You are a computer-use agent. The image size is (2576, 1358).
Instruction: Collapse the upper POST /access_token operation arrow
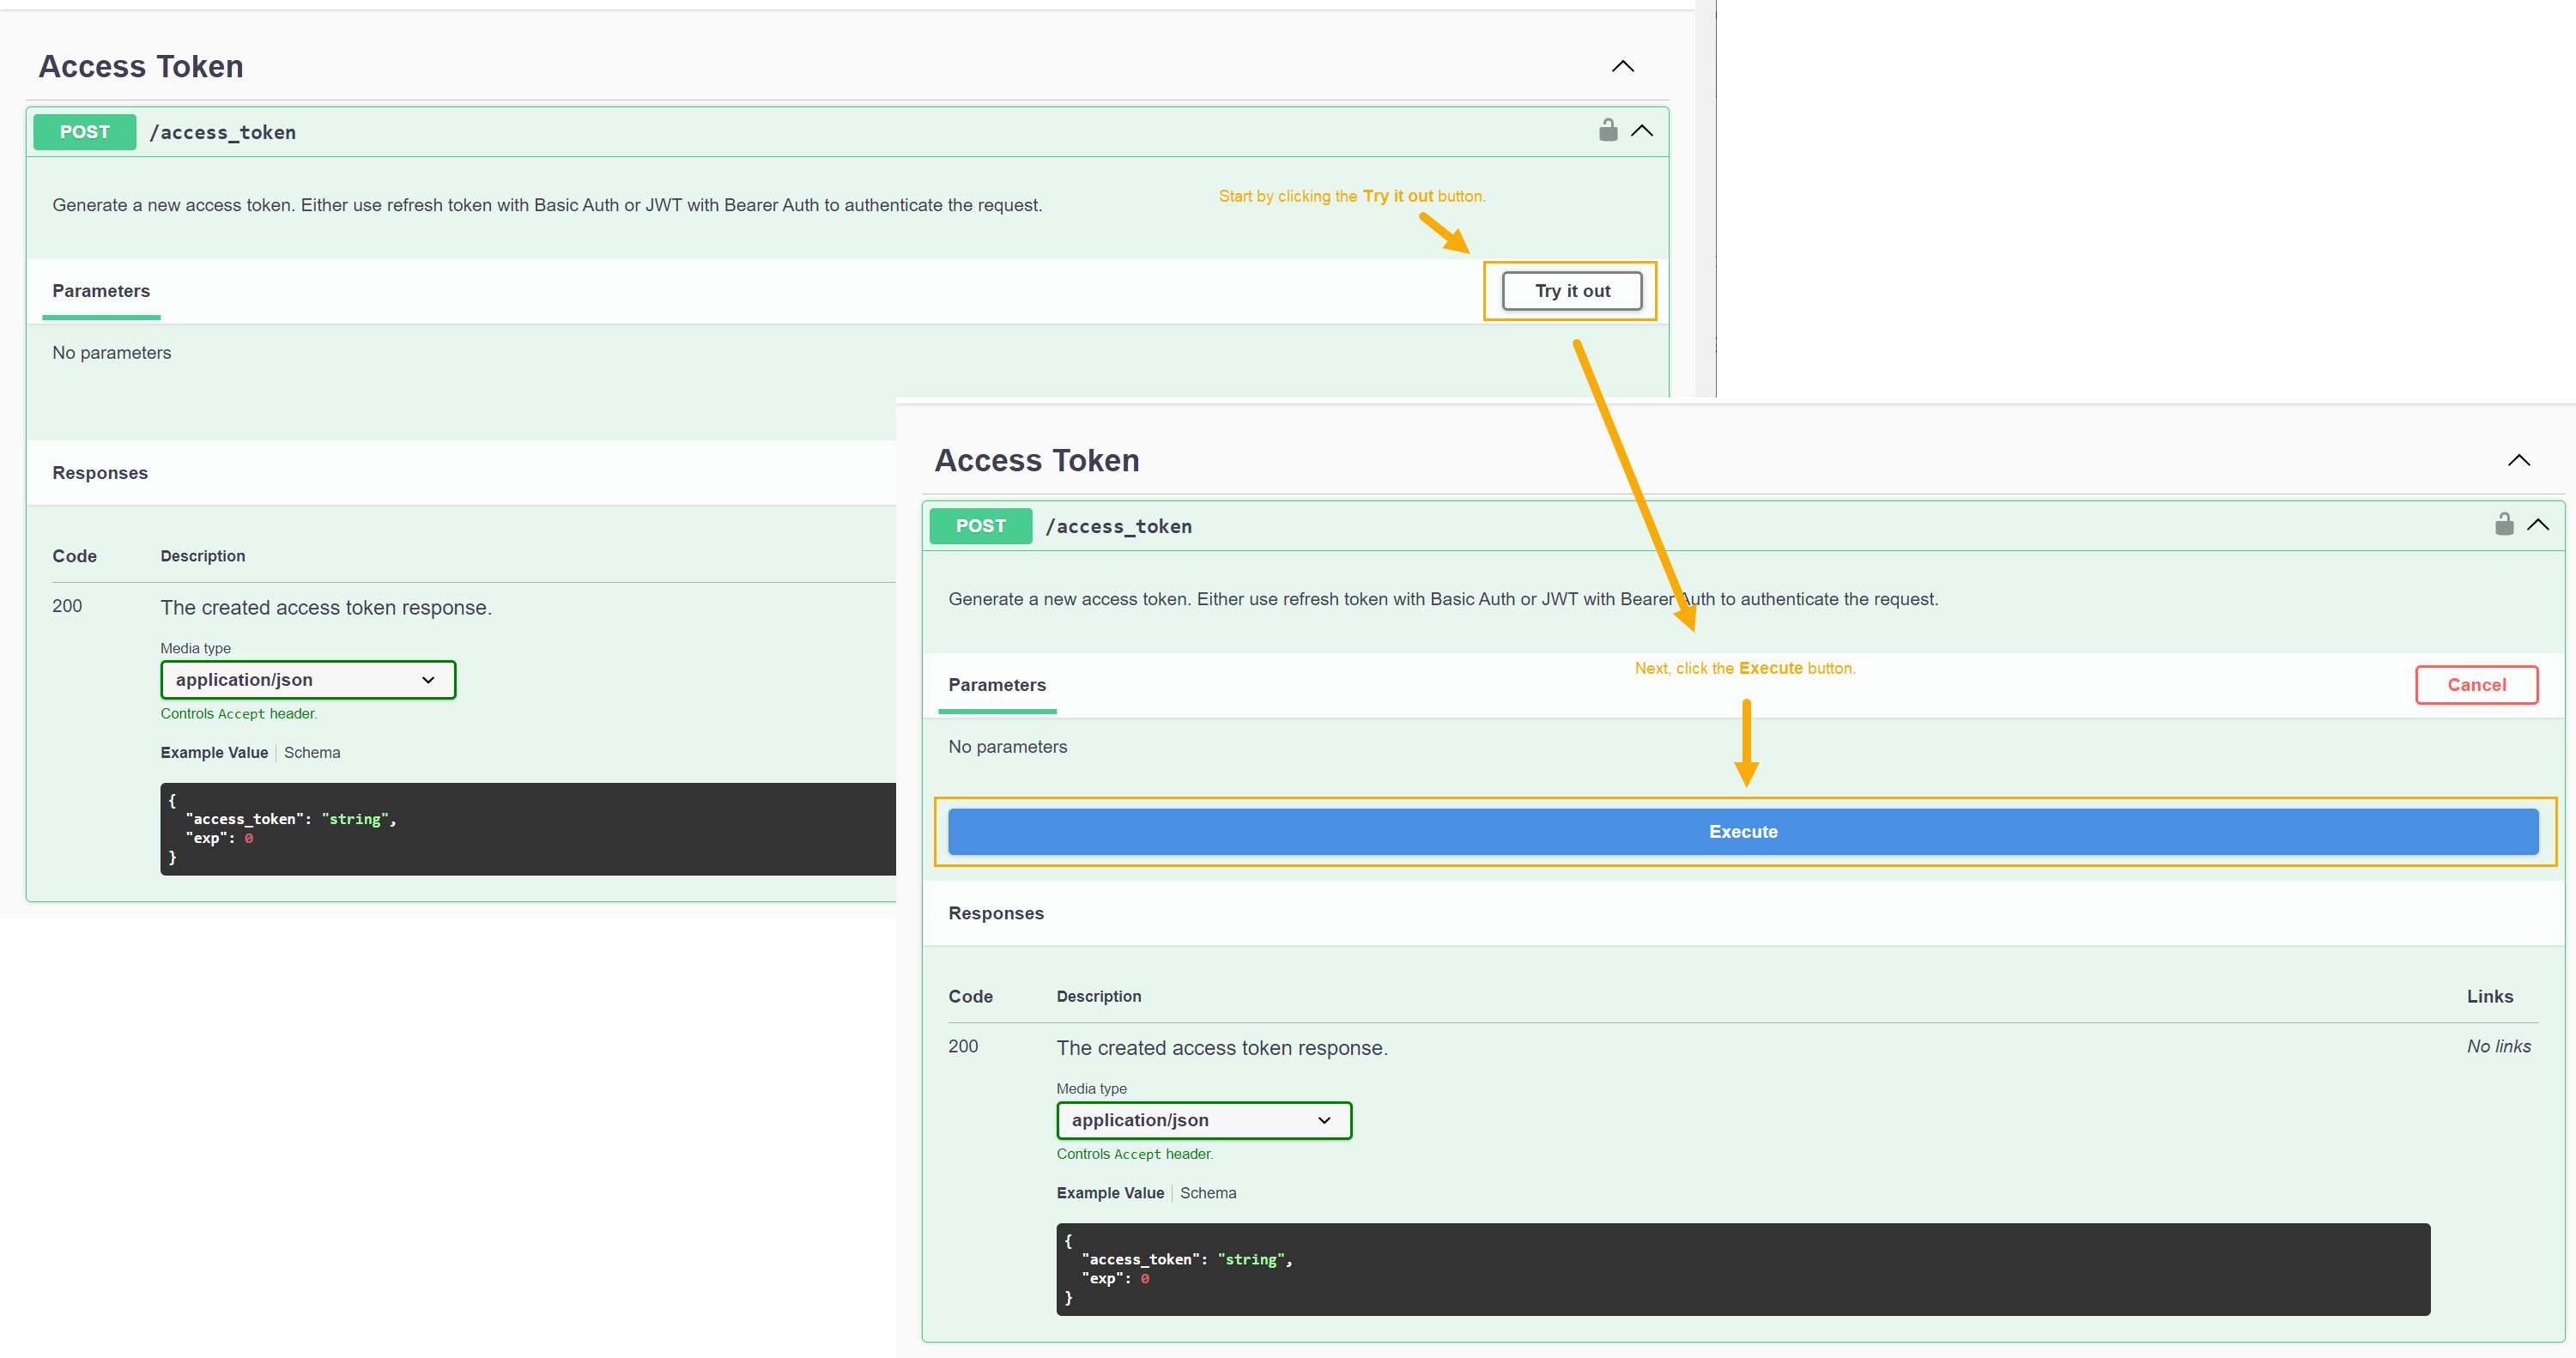[x=1642, y=131]
